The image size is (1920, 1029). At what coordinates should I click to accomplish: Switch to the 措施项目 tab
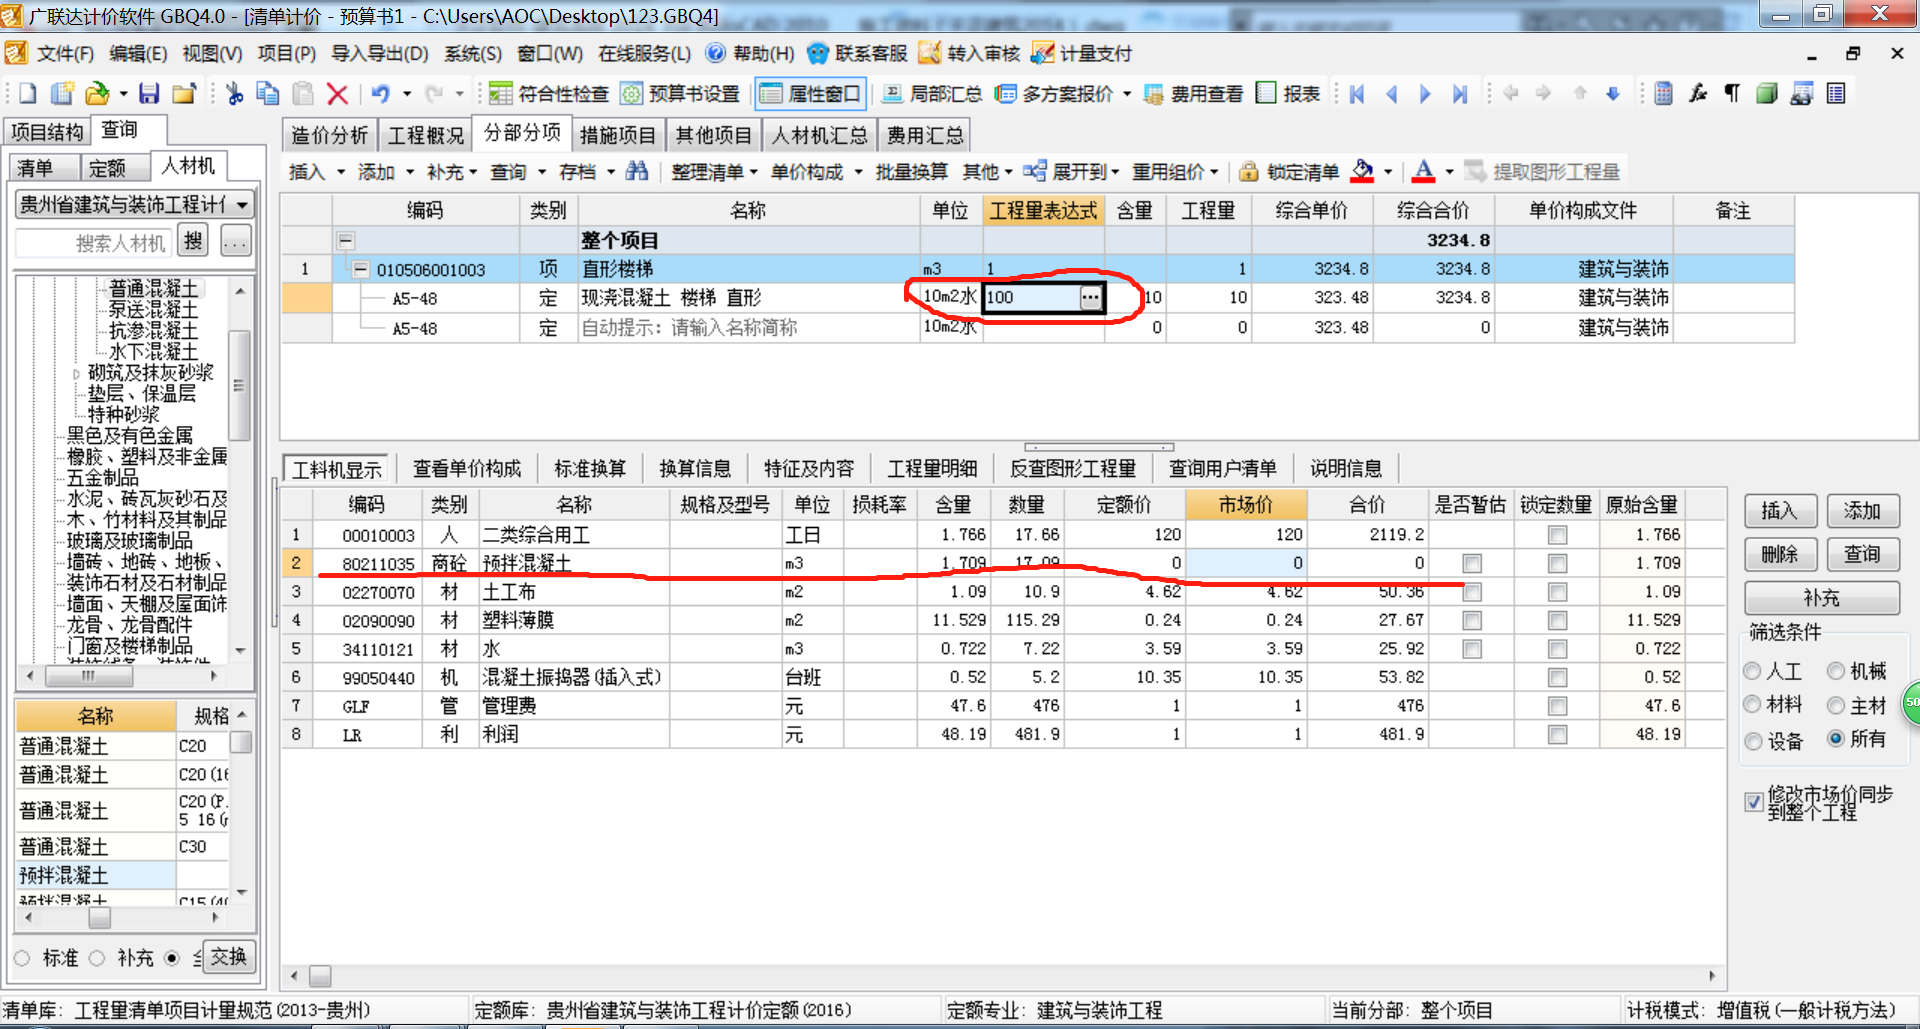pyautogui.click(x=618, y=135)
